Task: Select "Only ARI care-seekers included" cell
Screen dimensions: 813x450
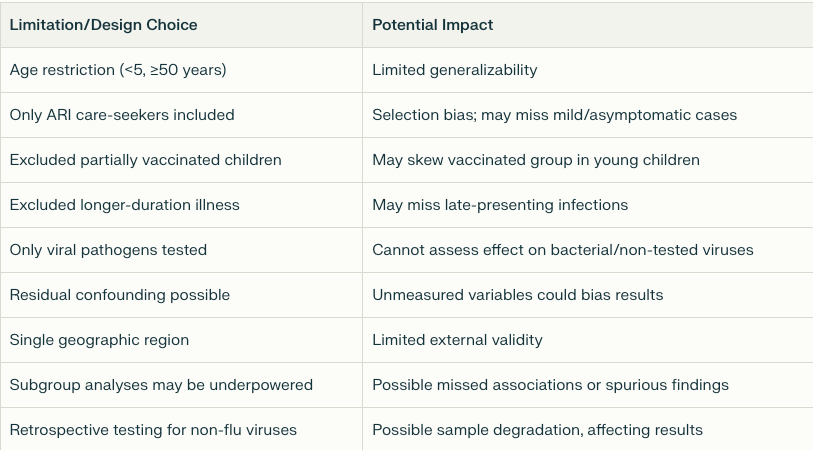Action: [x=122, y=115]
